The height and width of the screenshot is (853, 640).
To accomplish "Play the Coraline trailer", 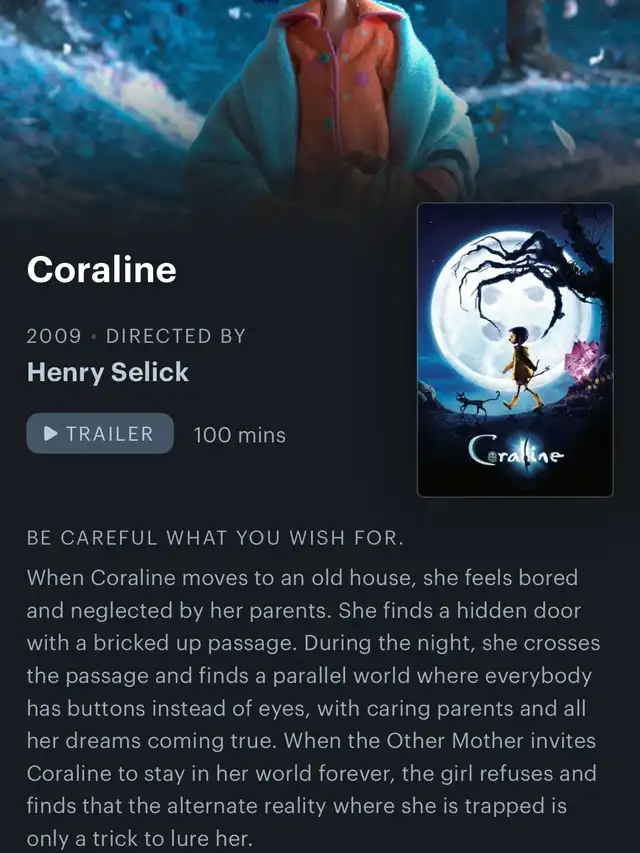I will click(x=100, y=434).
